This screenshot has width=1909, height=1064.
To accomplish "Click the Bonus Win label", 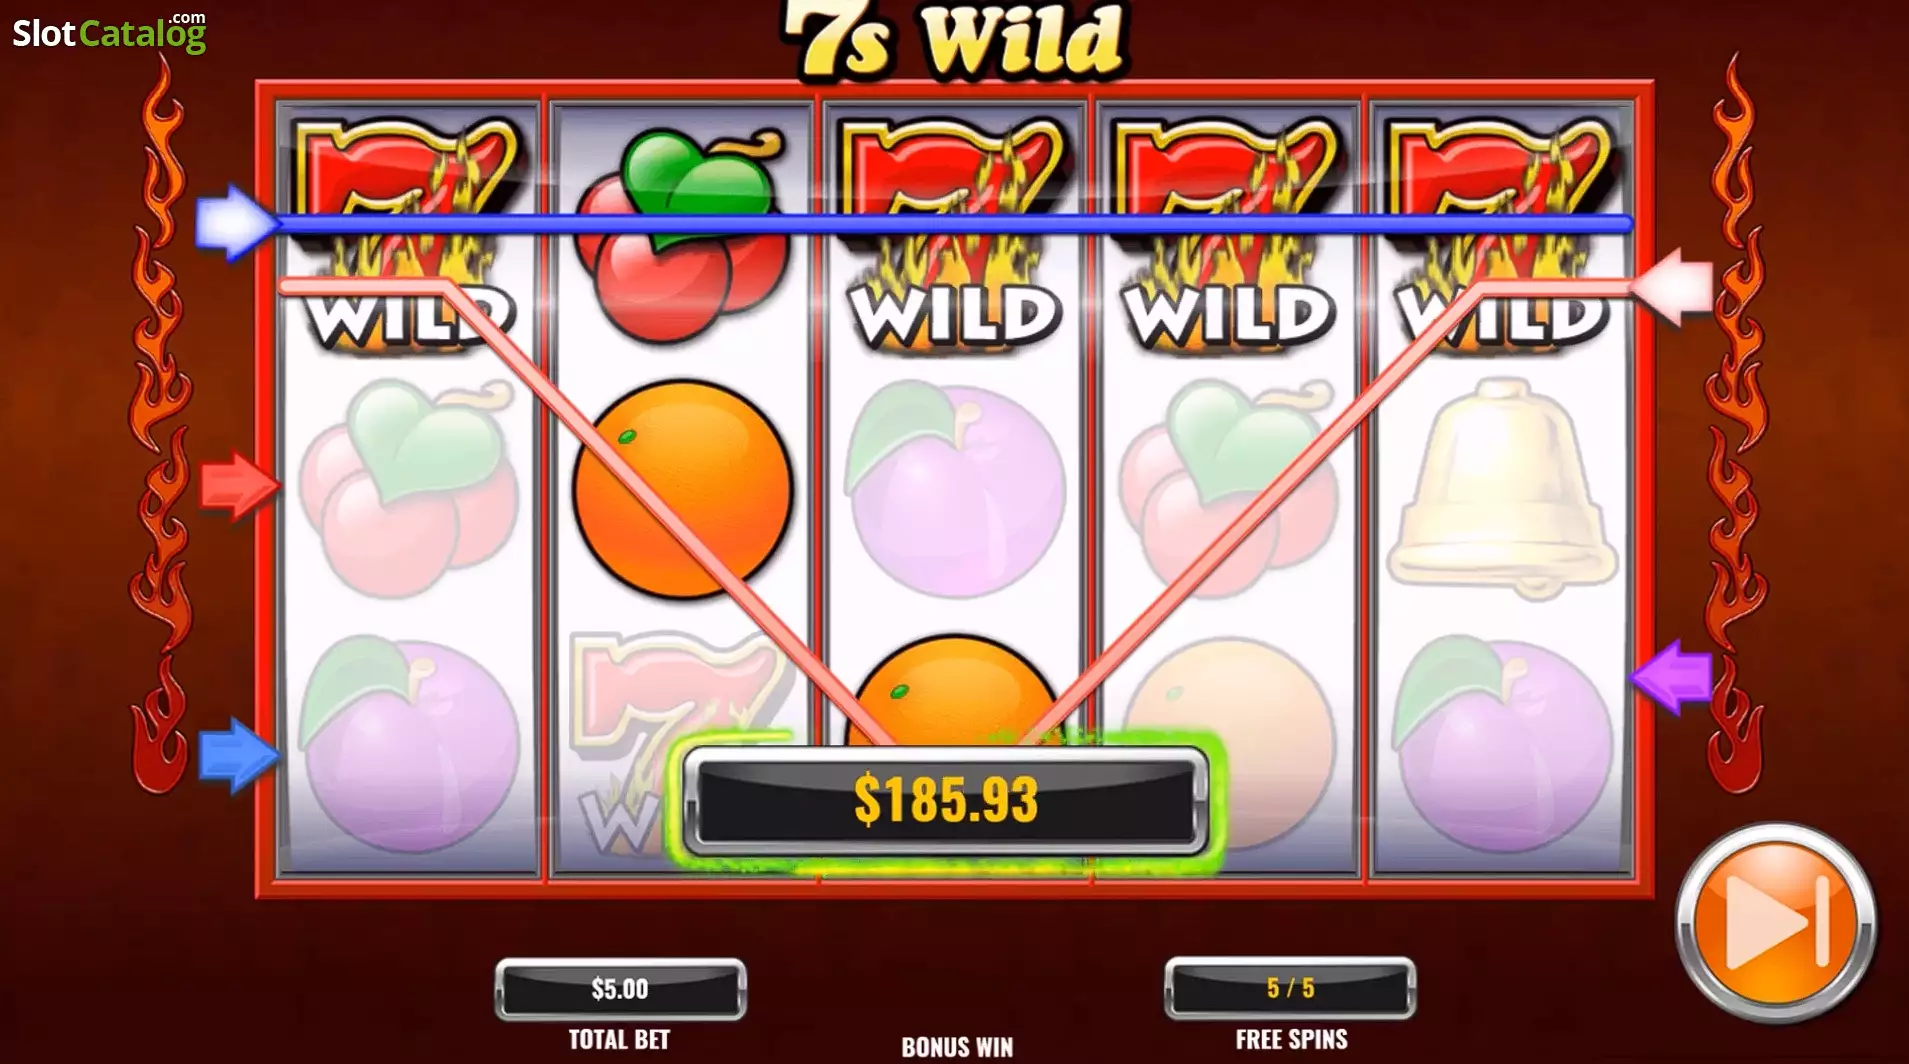I will pos(957,1046).
